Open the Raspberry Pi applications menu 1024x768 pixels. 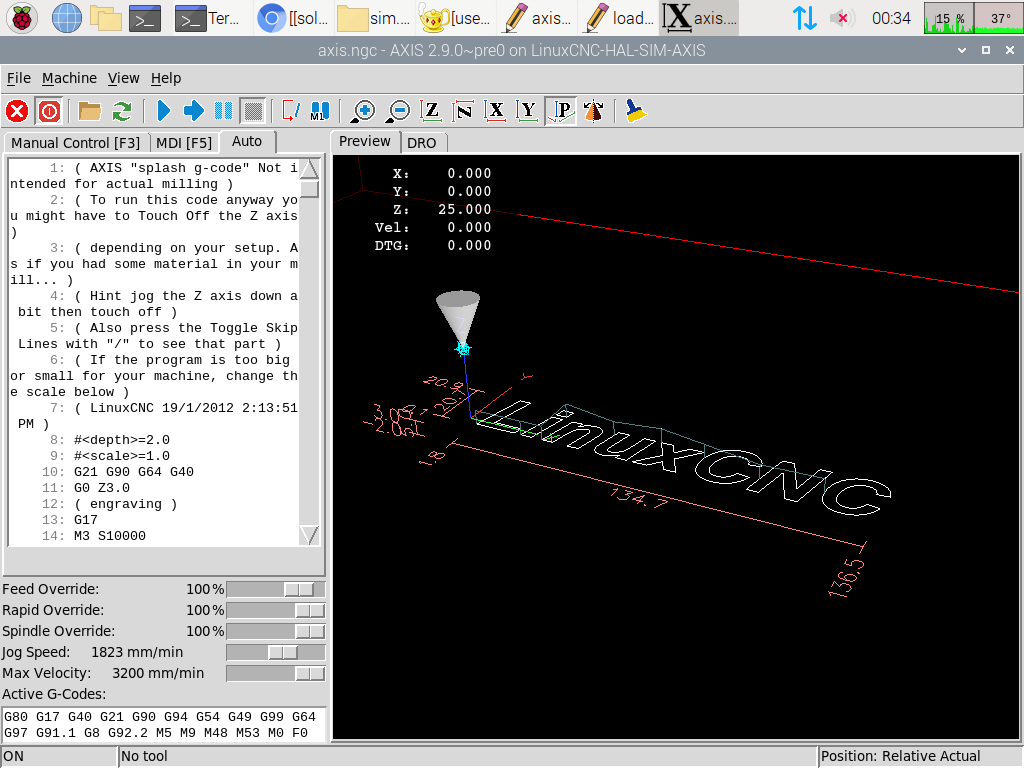[x=22, y=18]
